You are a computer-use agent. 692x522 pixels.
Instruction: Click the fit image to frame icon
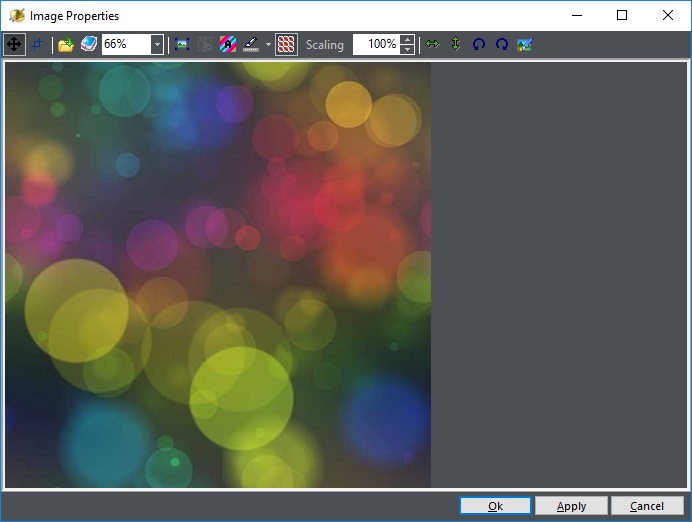tap(182, 44)
